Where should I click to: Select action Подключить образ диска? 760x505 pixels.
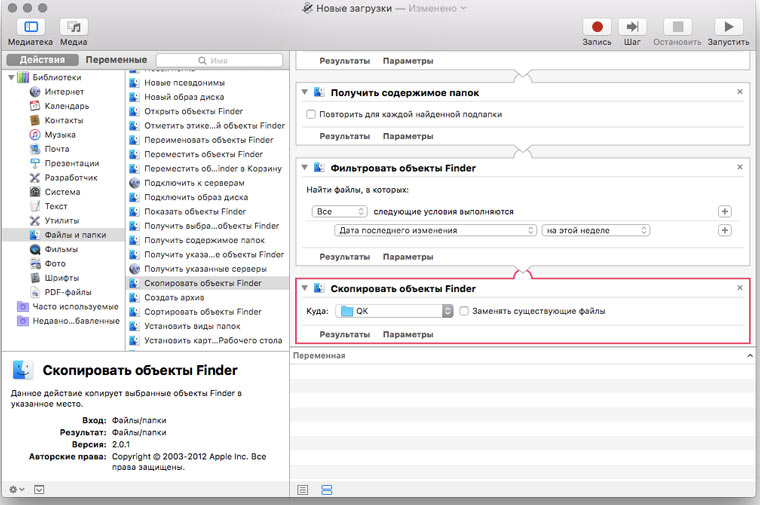point(196,197)
